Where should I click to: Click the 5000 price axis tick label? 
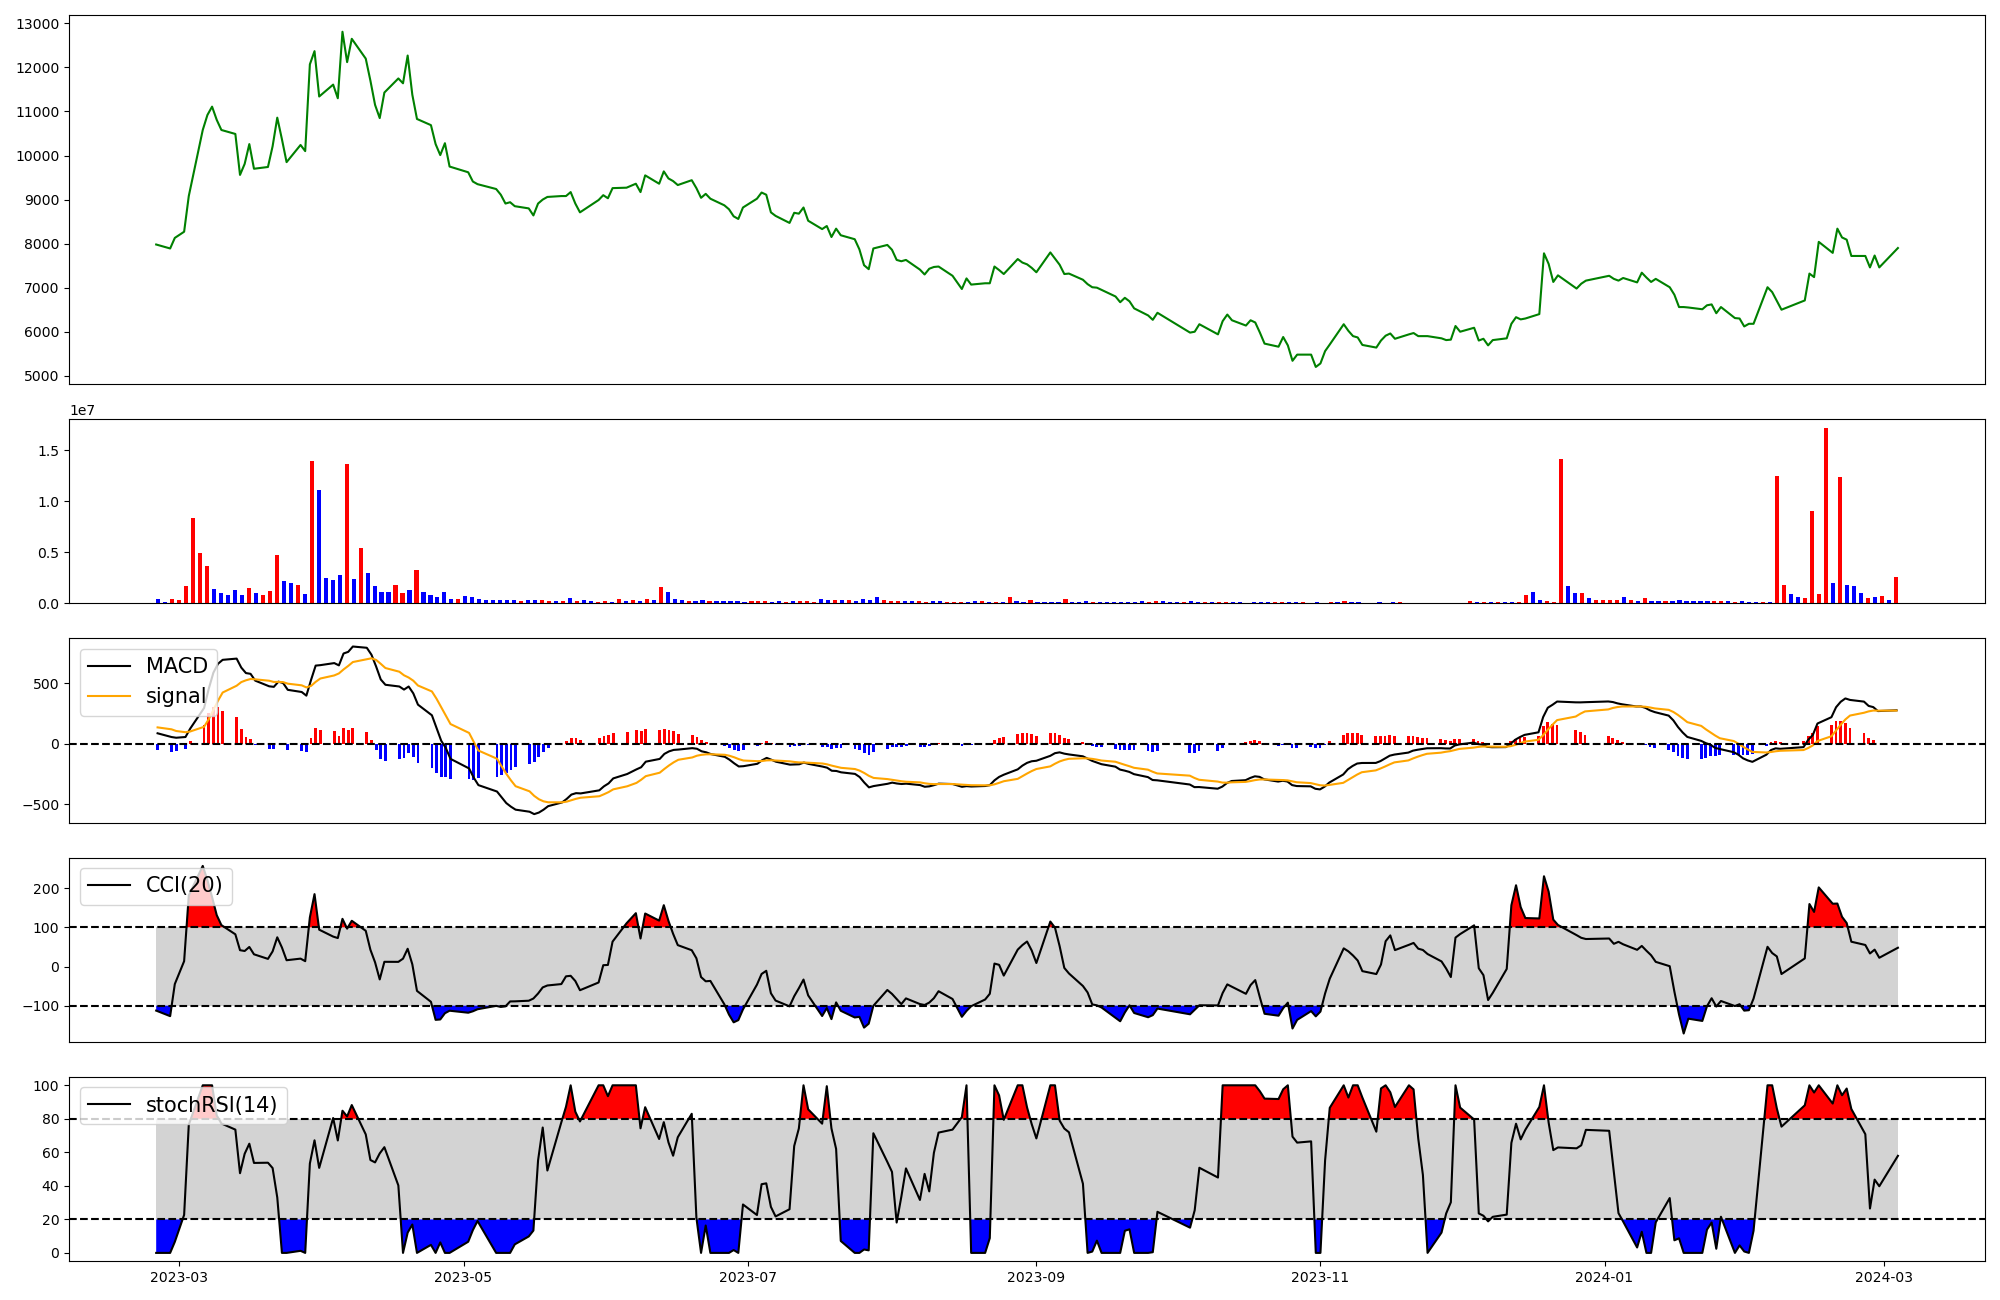(x=42, y=377)
